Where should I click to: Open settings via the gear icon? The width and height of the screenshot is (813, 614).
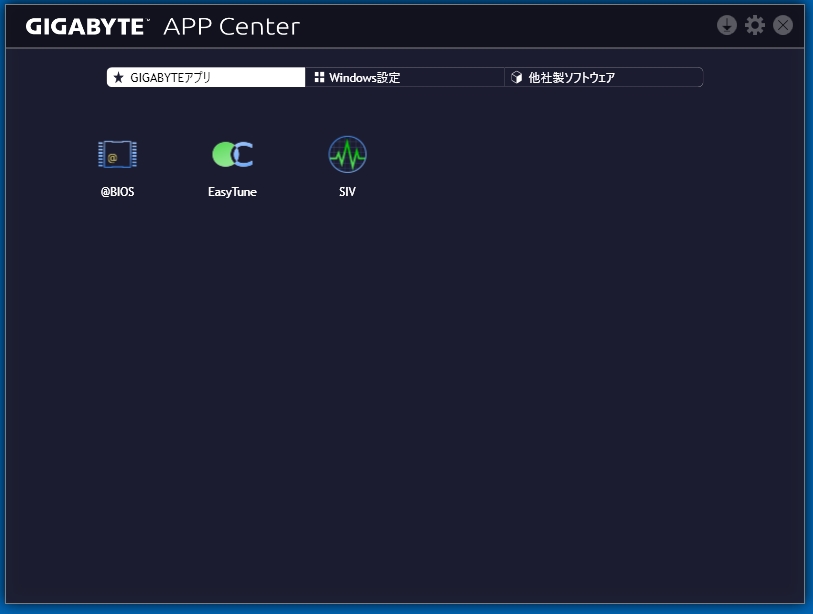tap(755, 25)
